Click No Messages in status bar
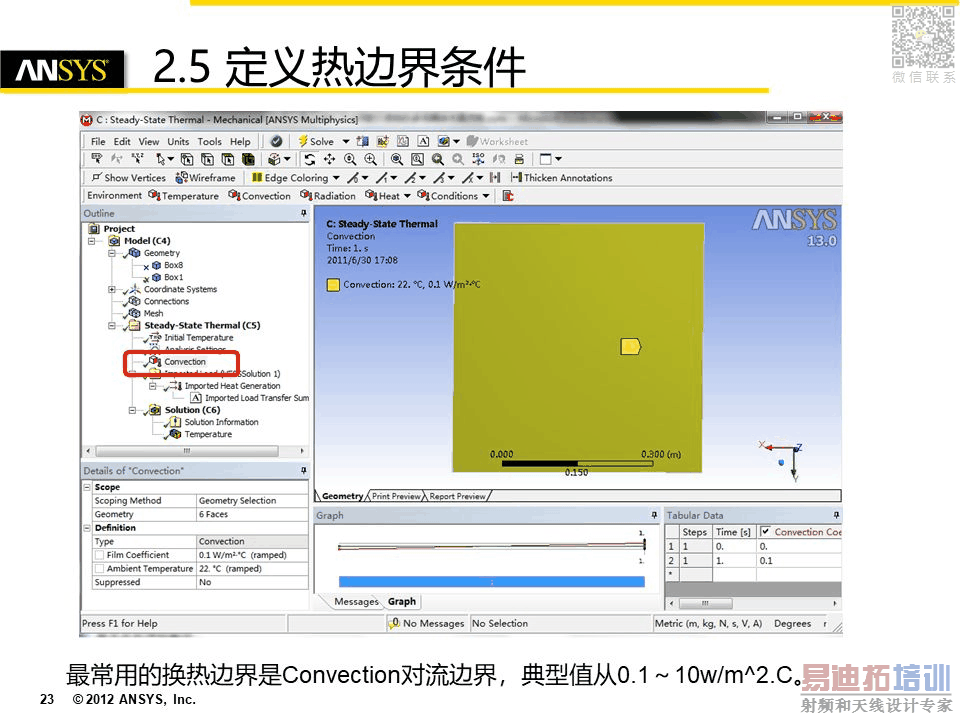Image resolution: width=960 pixels, height=720 pixels. coord(427,623)
